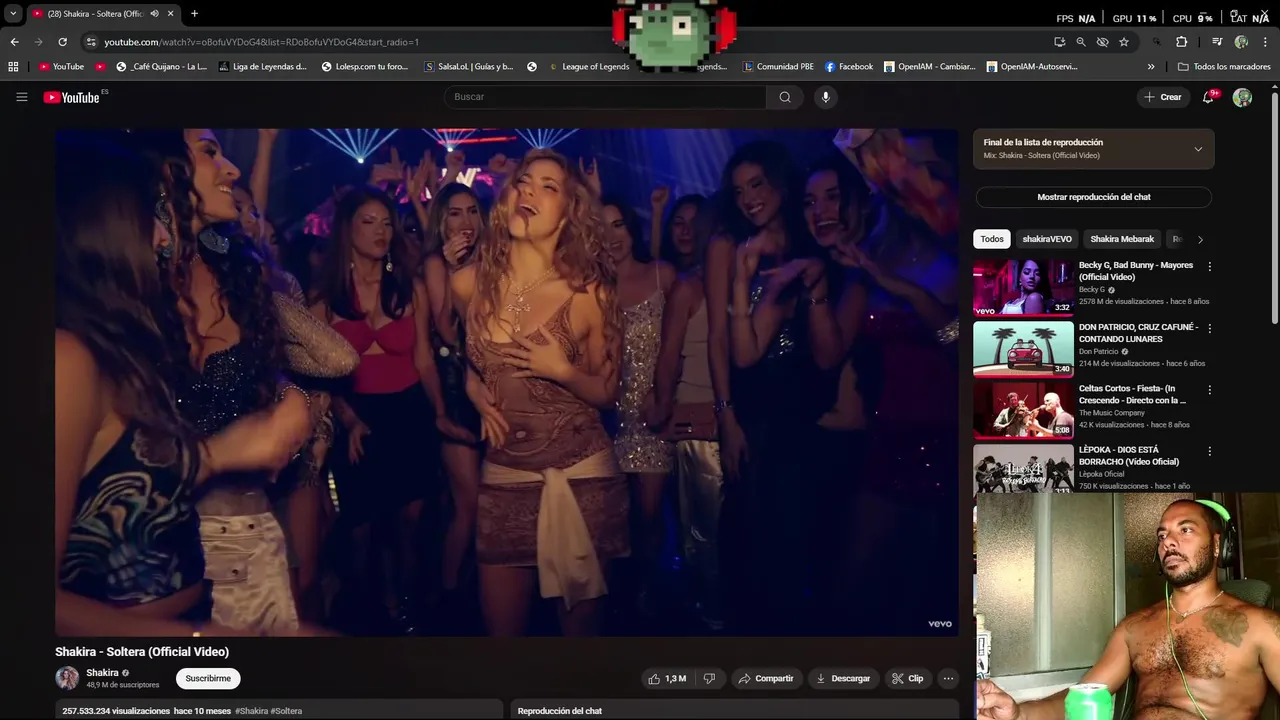The image size is (1280, 720).
Task: Open options for Becky G Mayores video
Action: (x=1209, y=267)
